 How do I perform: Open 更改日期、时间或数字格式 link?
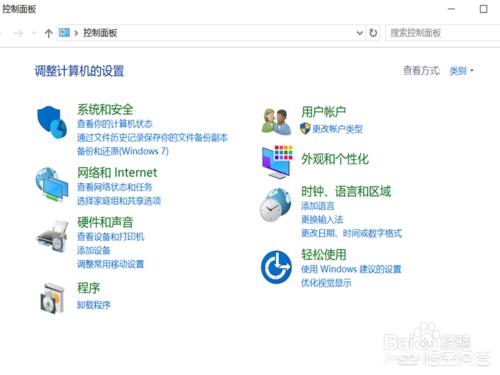pos(351,233)
